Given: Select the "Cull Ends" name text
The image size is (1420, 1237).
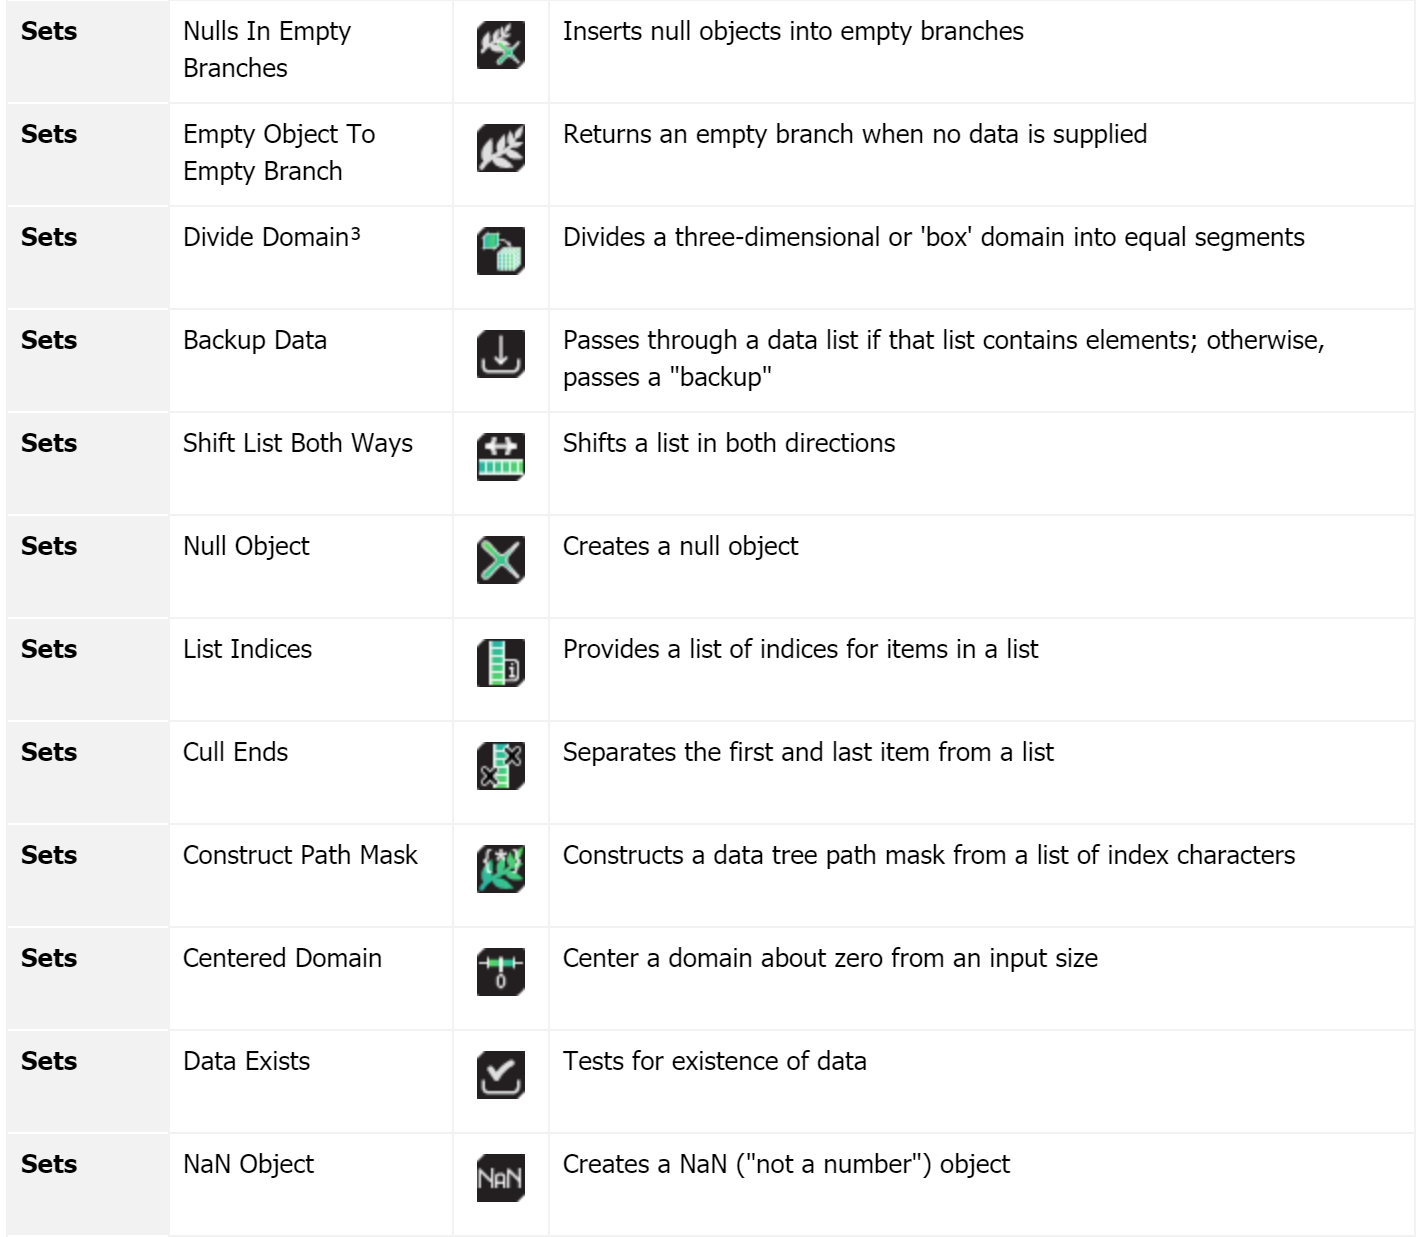Looking at the screenshot, I should tap(235, 752).
